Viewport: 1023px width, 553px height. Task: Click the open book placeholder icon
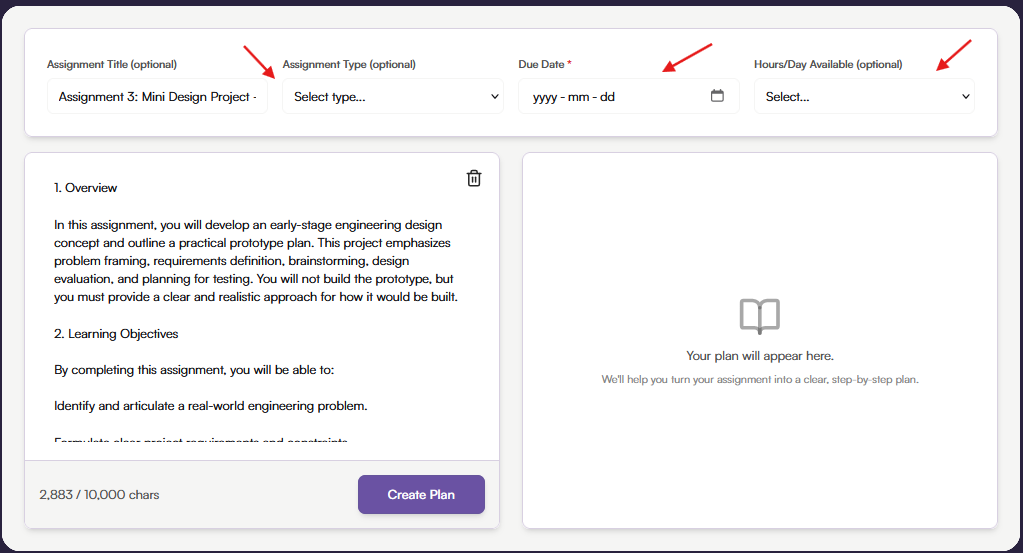759,316
